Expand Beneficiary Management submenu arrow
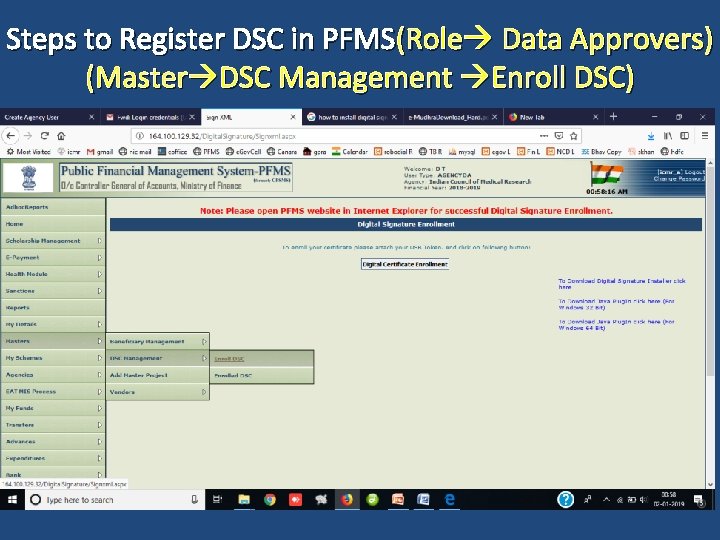The width and height of the screenshot is (720, 540). point(204,341)
